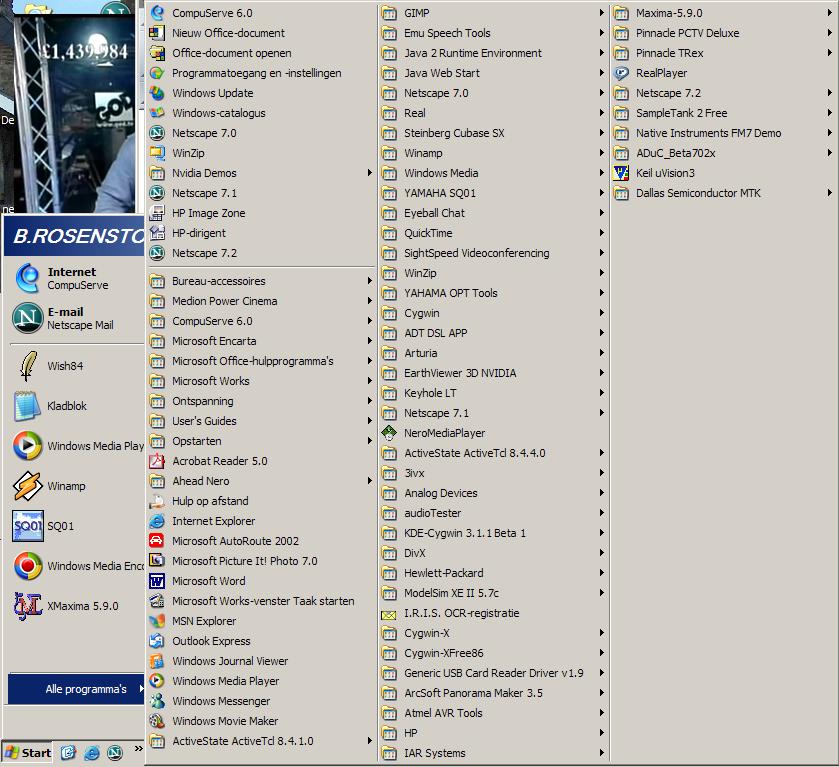Click the Start button

tap(28, 753)
